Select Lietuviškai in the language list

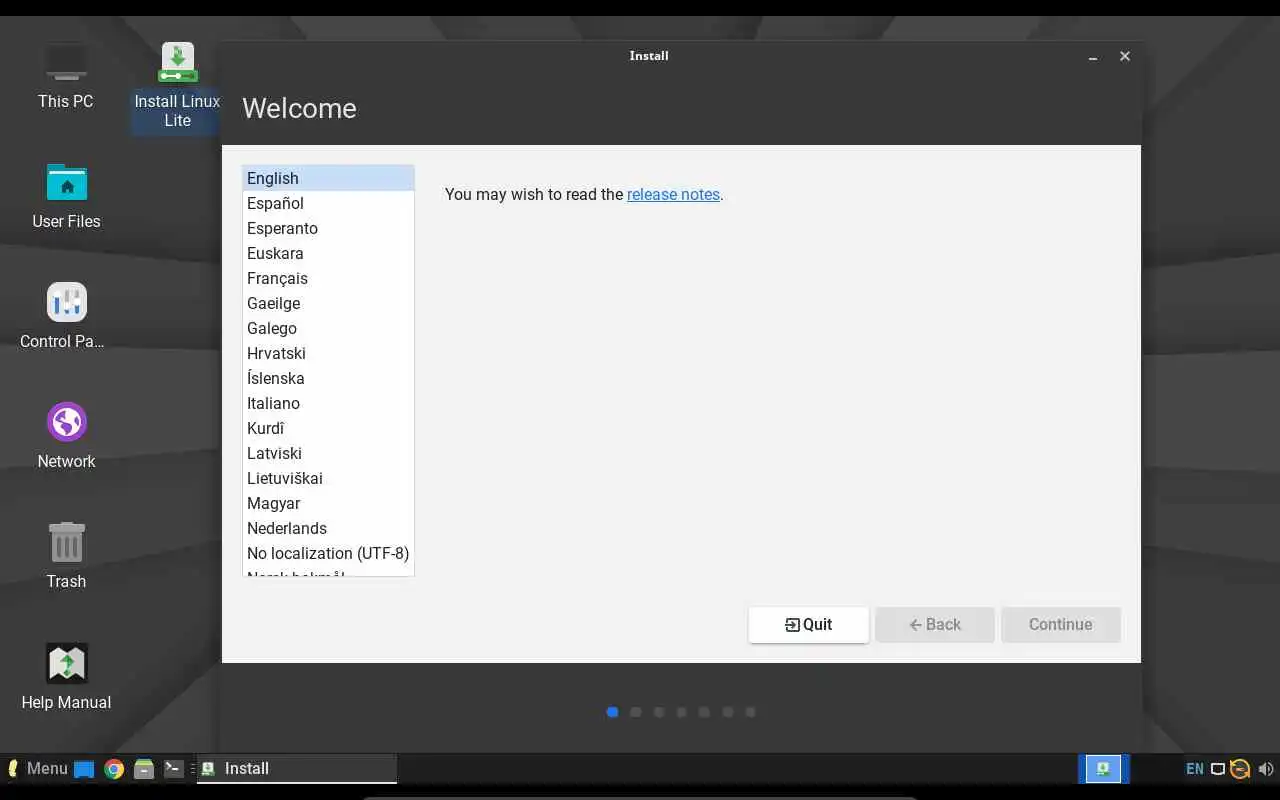tap(328, 478)
